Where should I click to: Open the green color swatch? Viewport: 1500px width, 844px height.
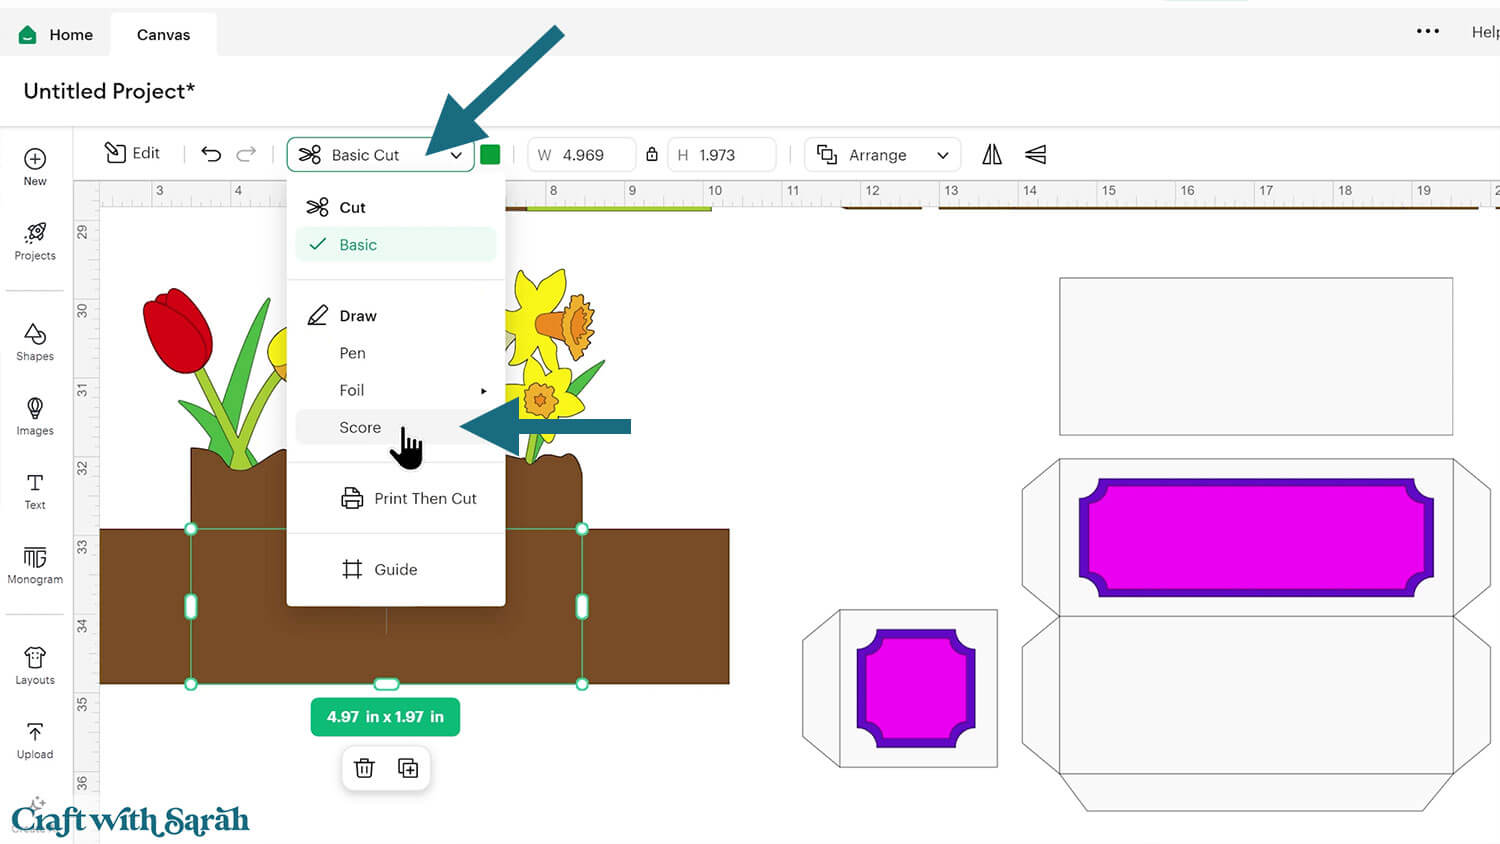[x=490, y=154]
